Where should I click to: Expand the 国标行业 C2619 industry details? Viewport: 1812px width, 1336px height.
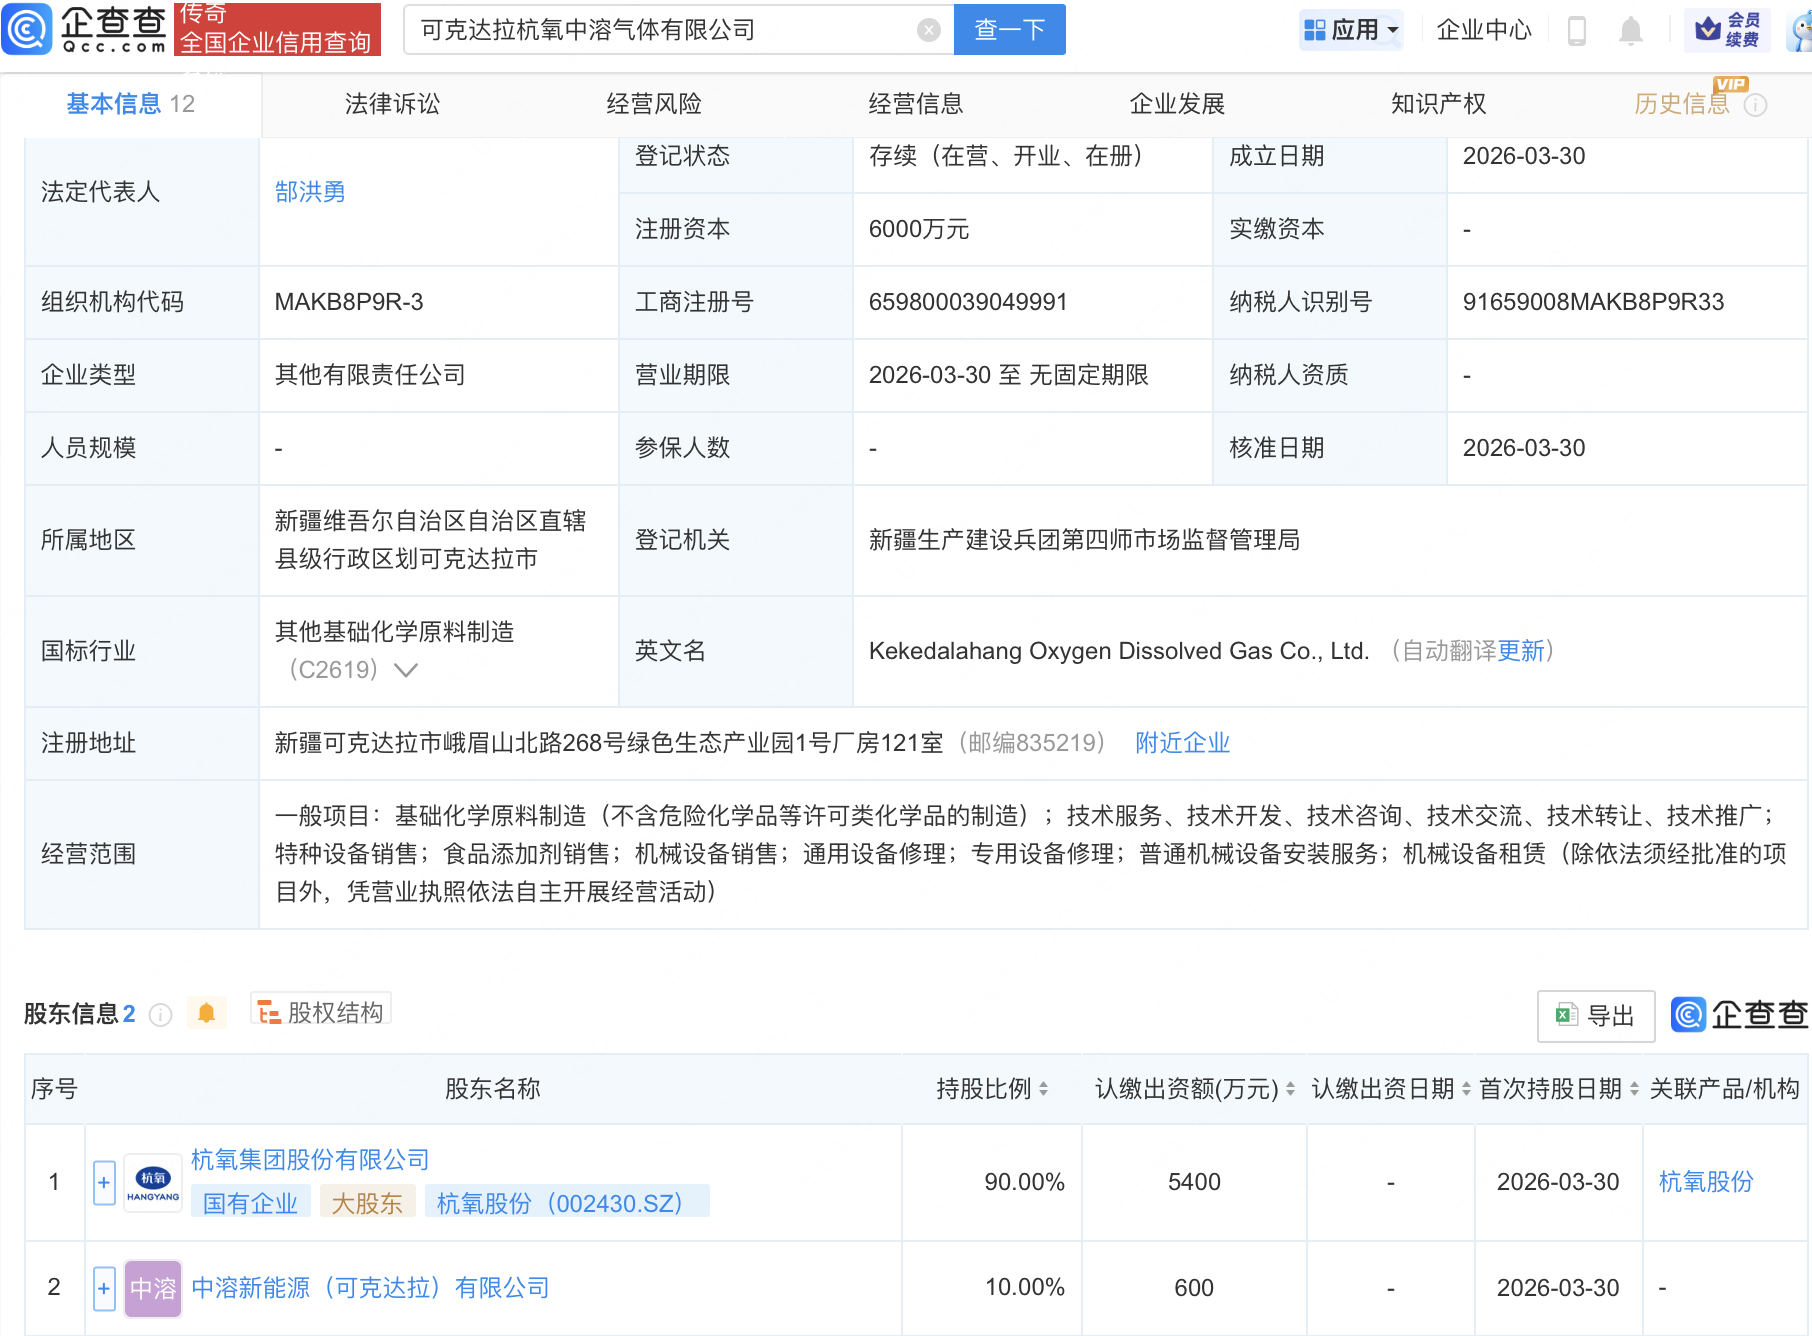pos(406,670)
